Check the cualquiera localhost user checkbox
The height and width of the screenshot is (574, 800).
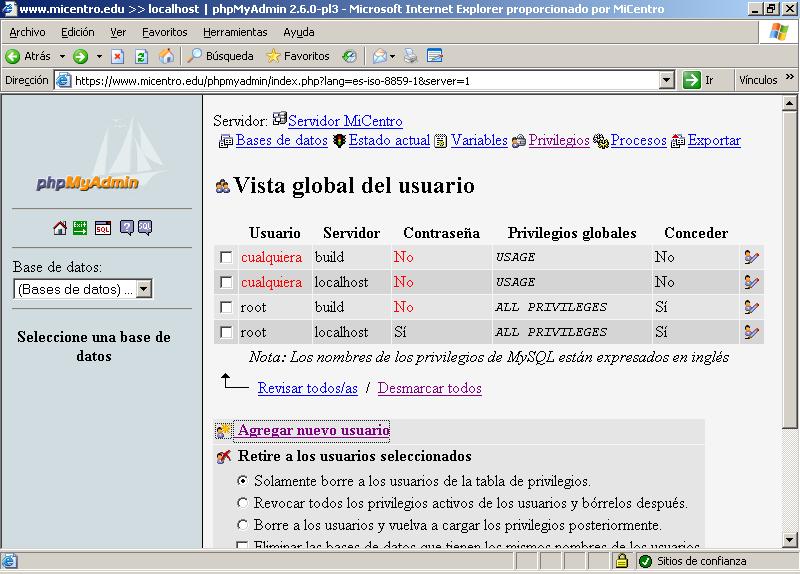(226, 282)
